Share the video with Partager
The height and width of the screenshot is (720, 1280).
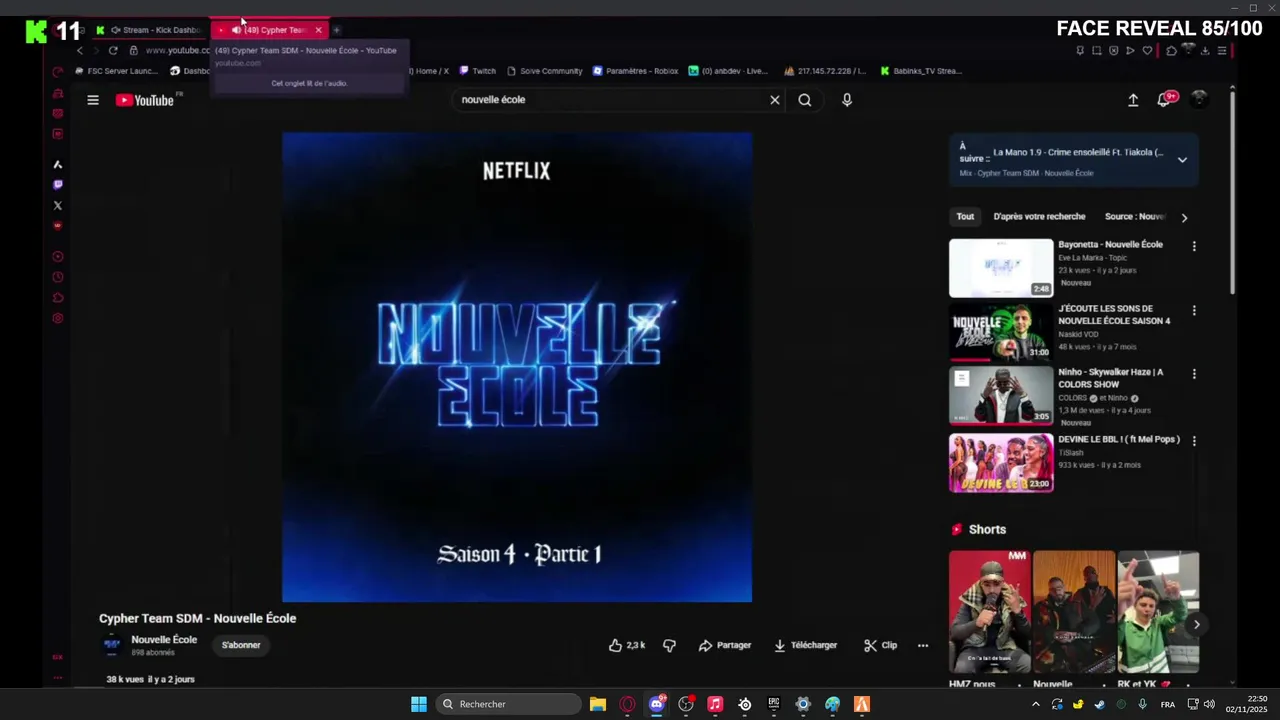pyautogui.click(x=725, y=645)
